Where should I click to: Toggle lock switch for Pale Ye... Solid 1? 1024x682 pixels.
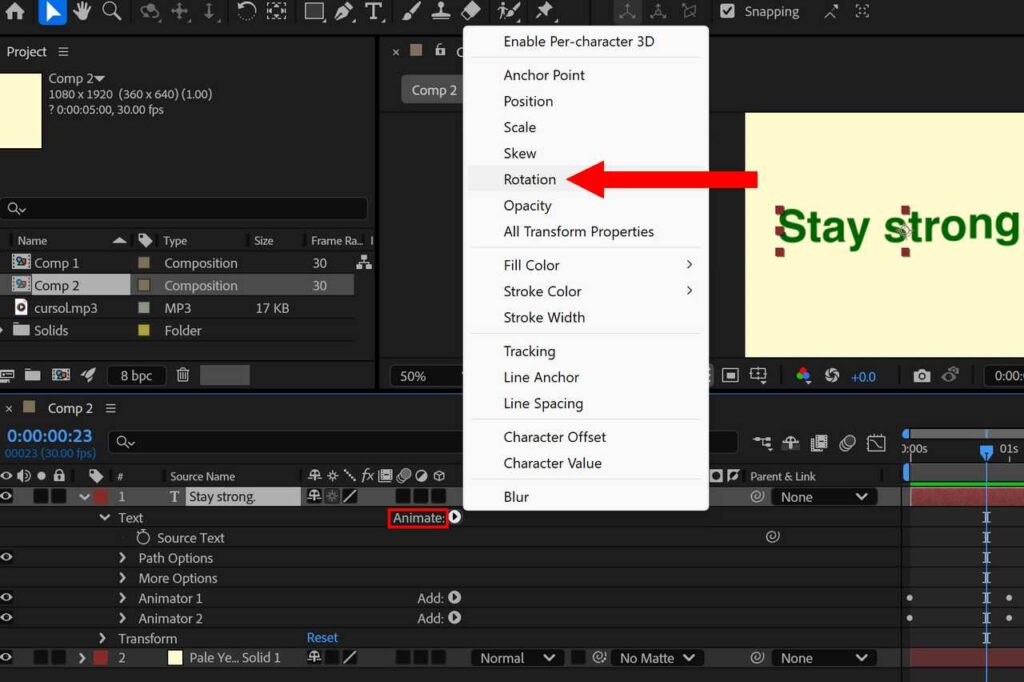pos(59,658)
